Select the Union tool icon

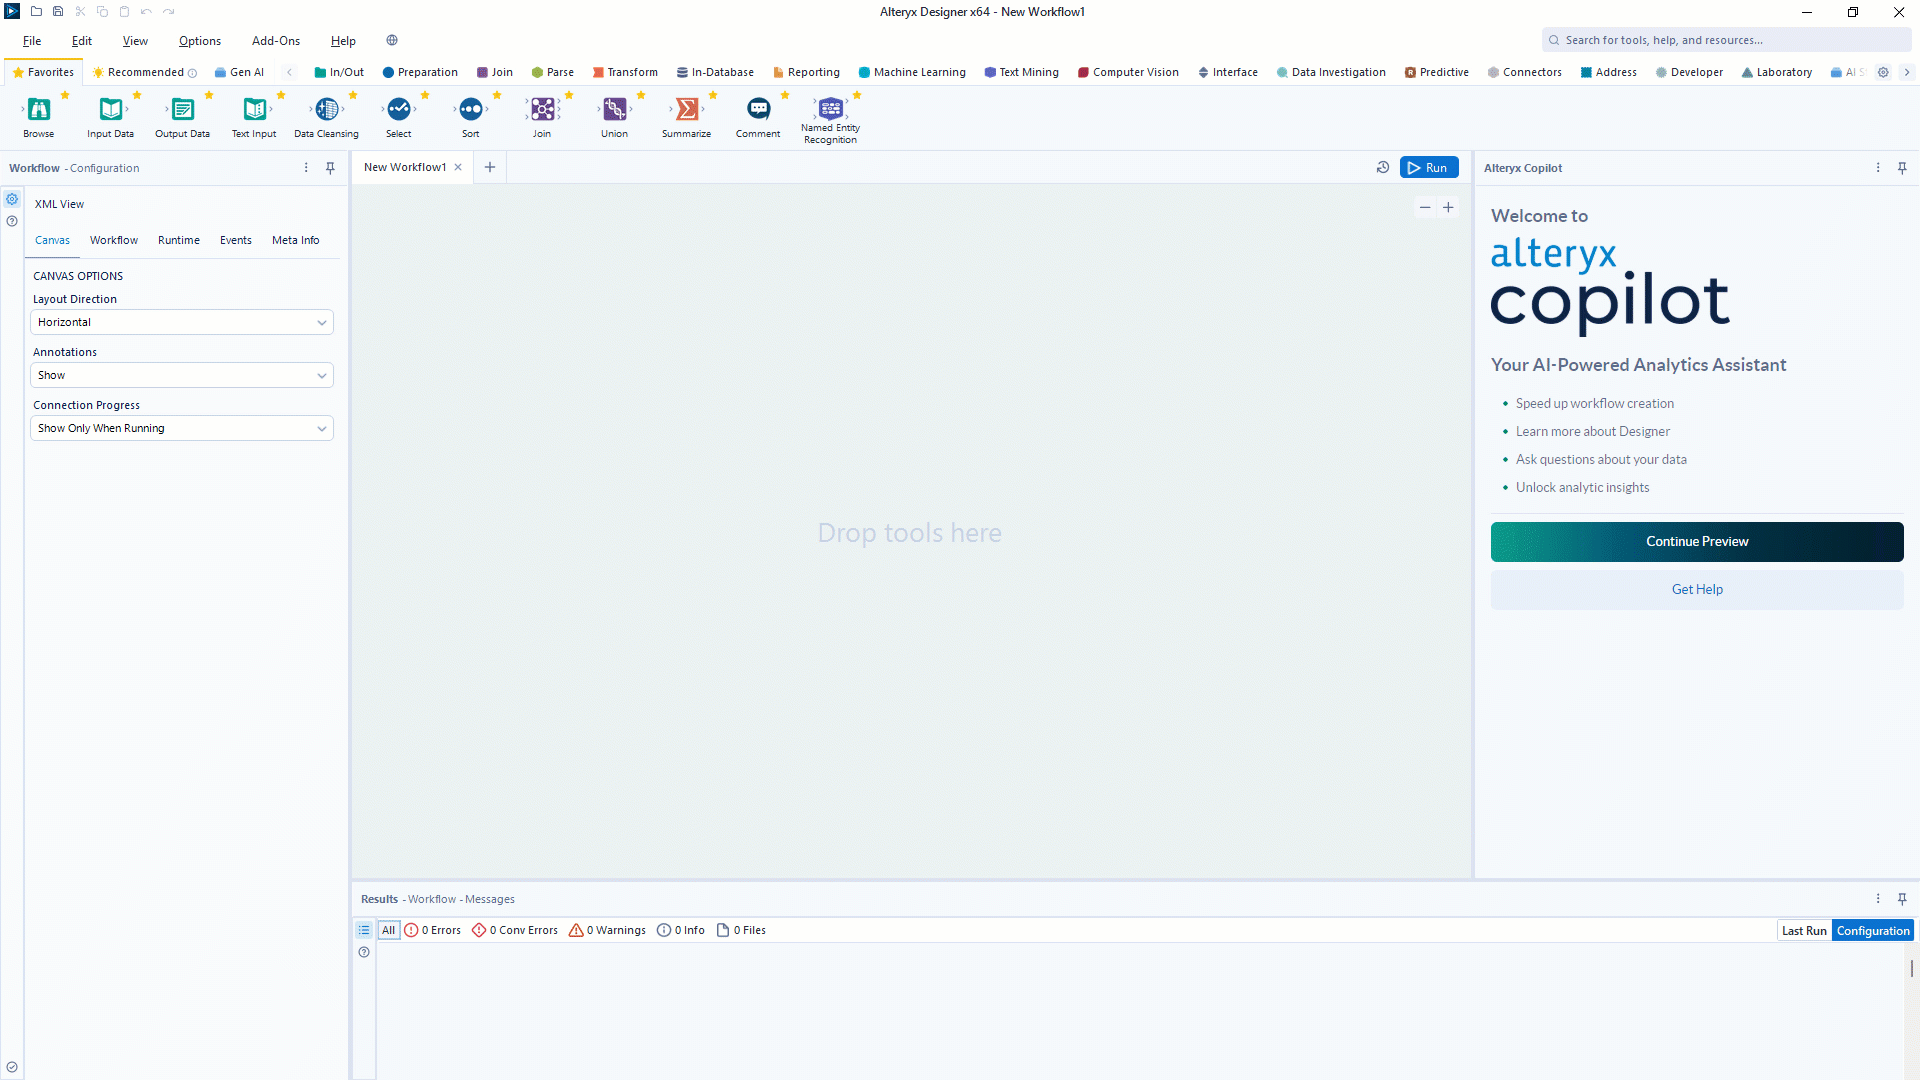click(x=615, y=109)
